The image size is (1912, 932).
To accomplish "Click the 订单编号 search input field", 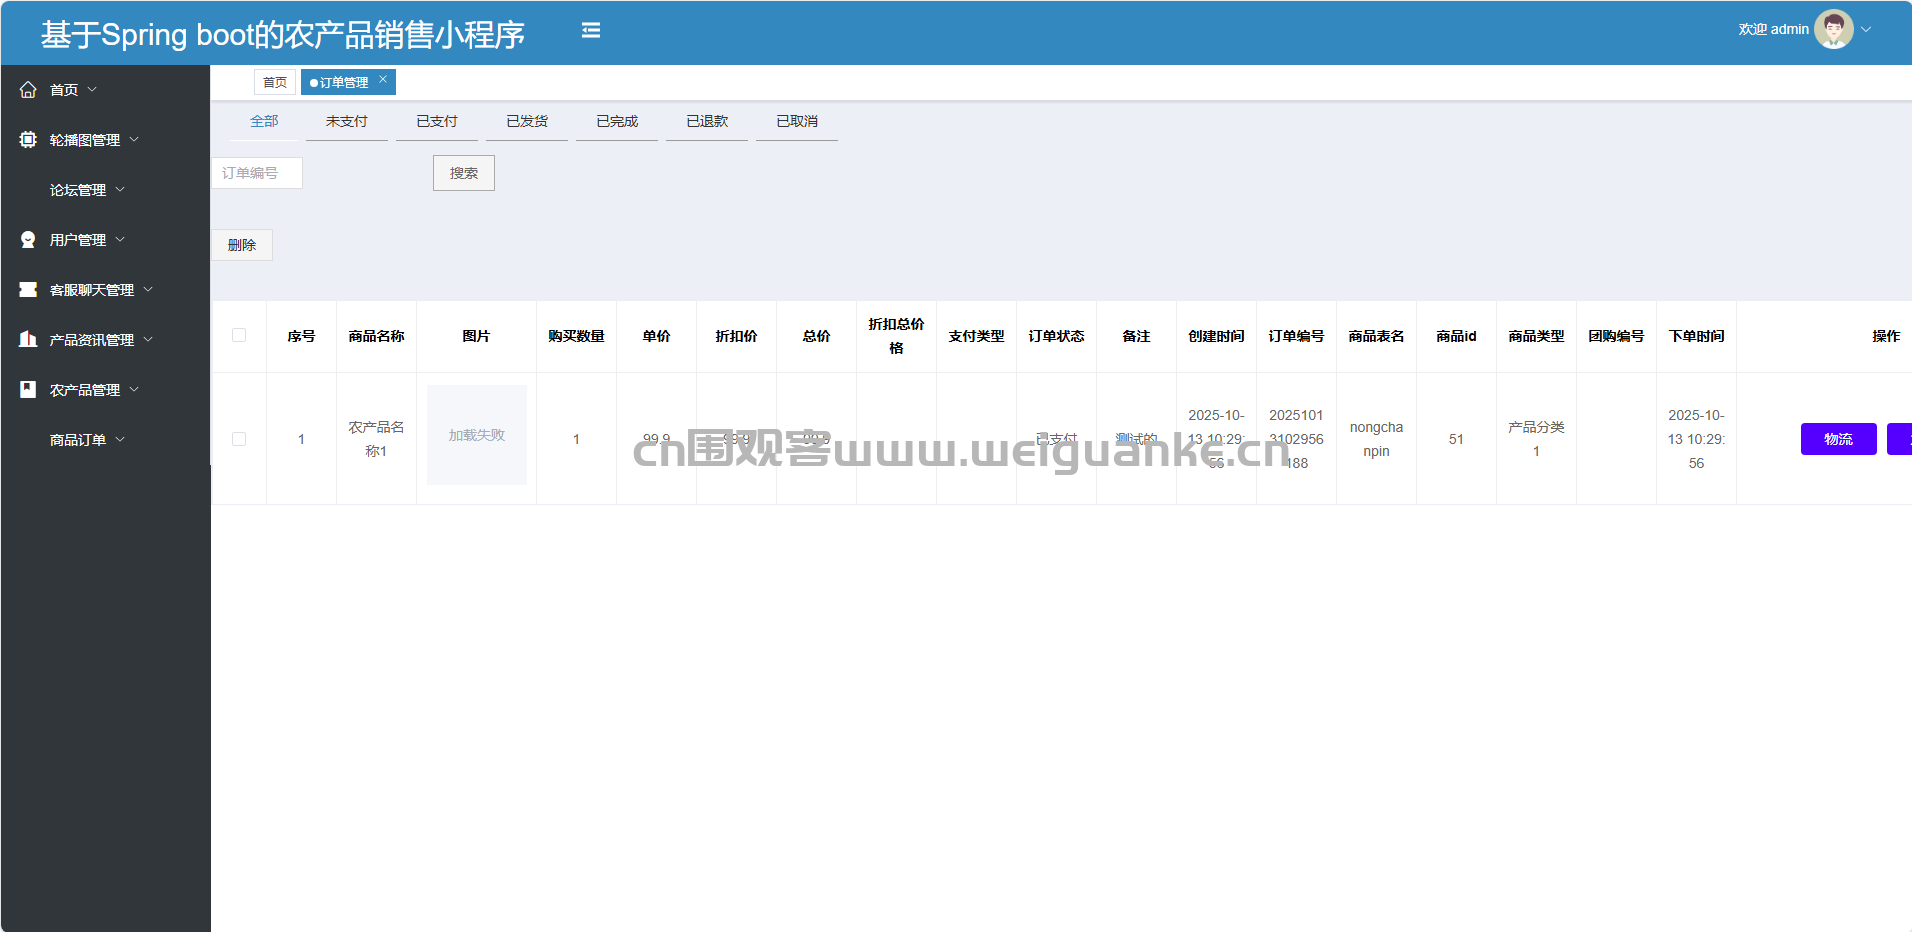I will tap(257, 173).
